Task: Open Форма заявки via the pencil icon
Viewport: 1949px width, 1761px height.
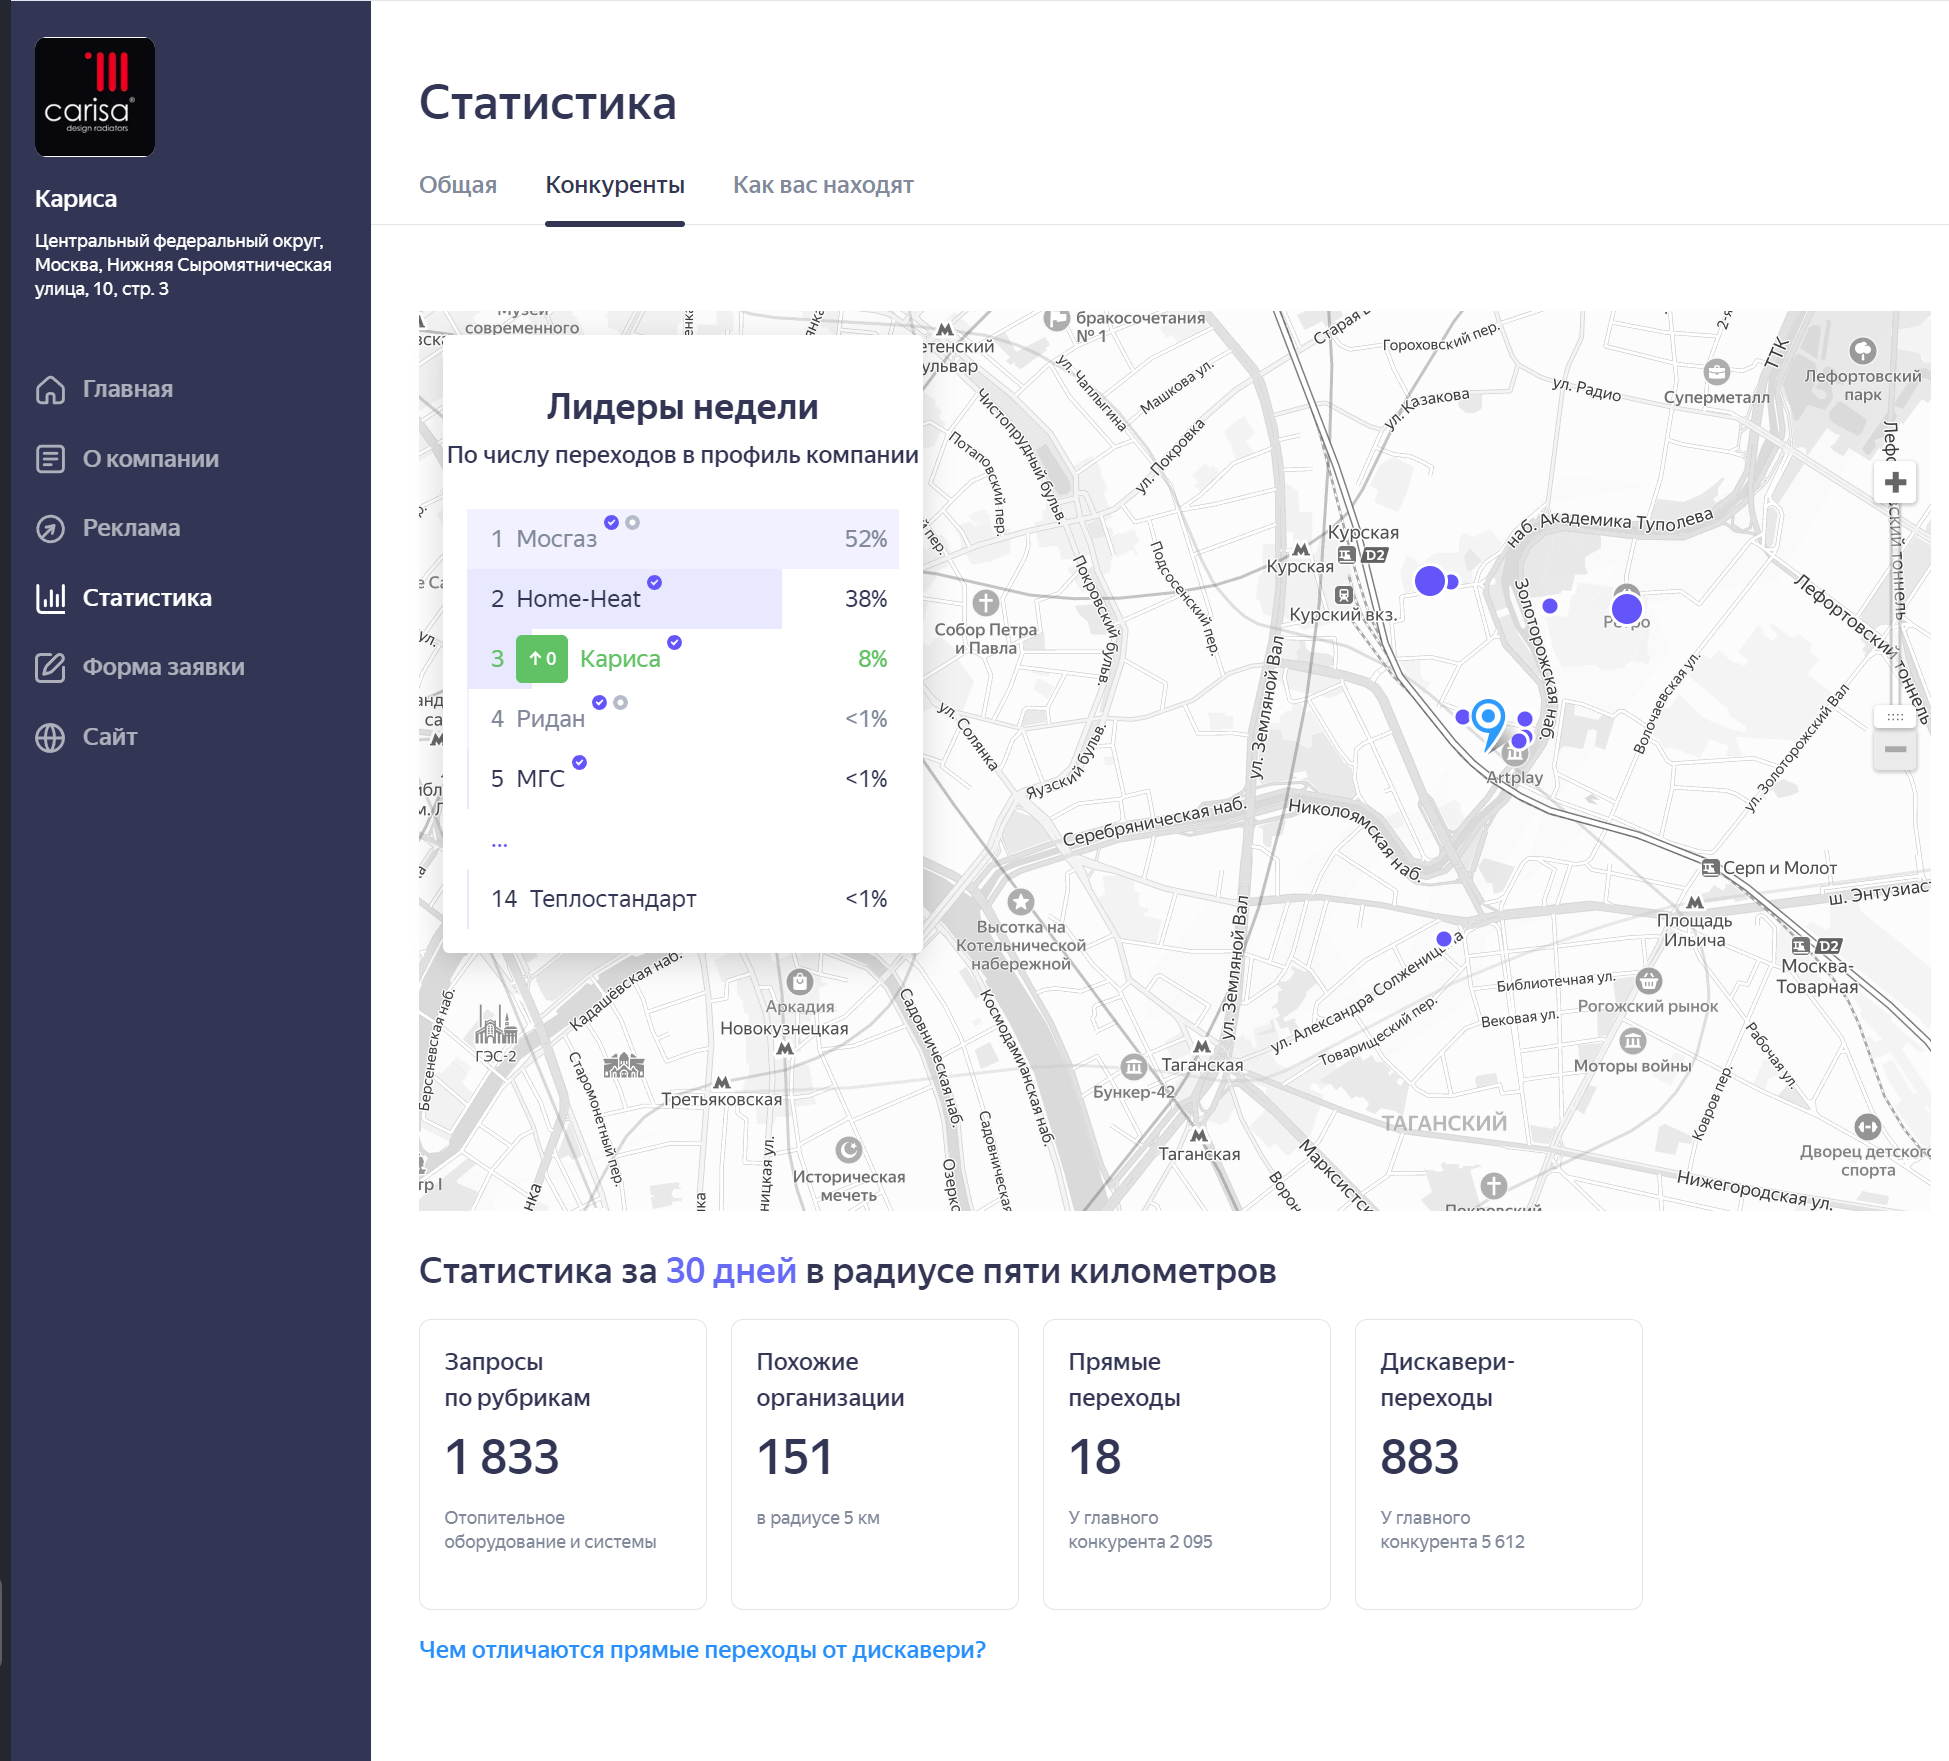Action: click(x=50, y=667)
